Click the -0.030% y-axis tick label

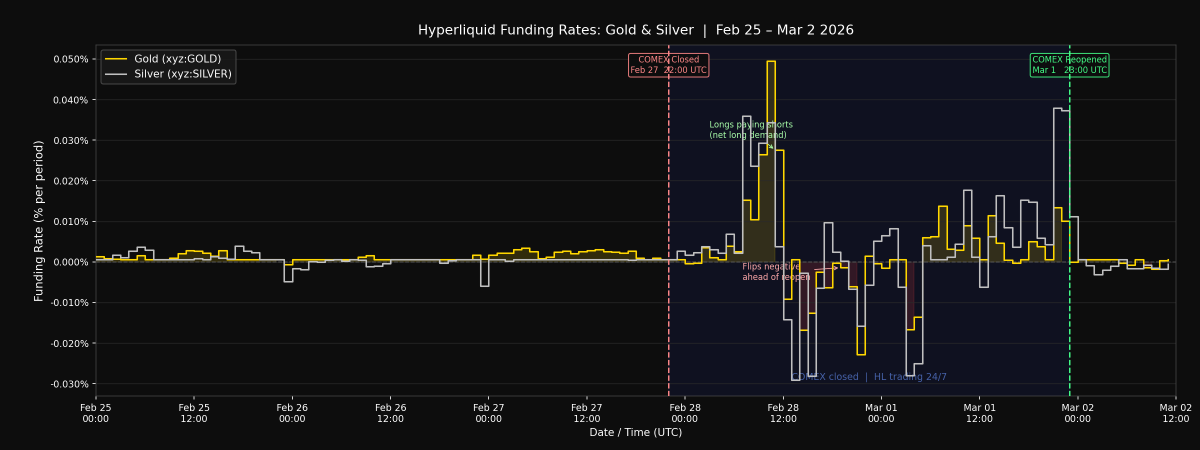[x=65, y=384]
